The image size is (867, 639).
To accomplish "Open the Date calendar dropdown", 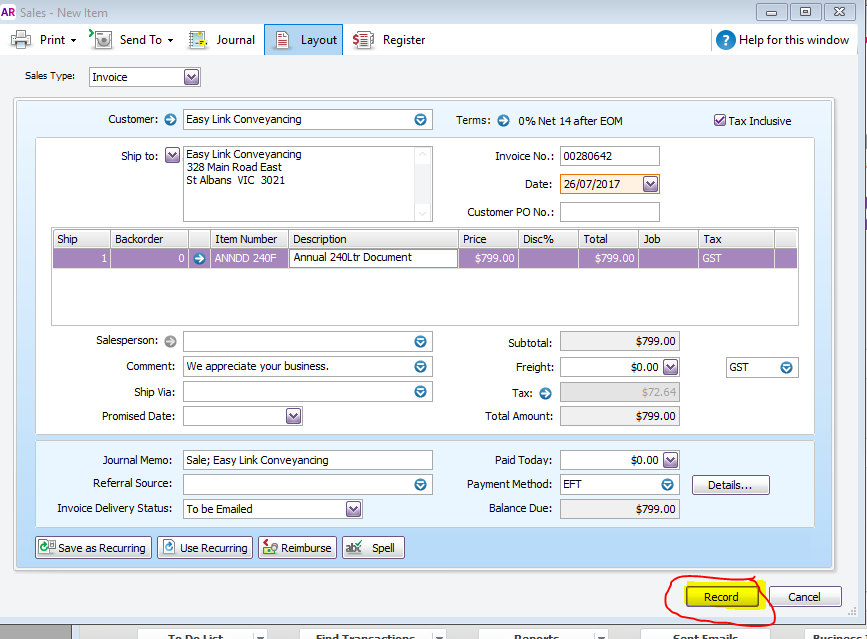I will [650, 184].
